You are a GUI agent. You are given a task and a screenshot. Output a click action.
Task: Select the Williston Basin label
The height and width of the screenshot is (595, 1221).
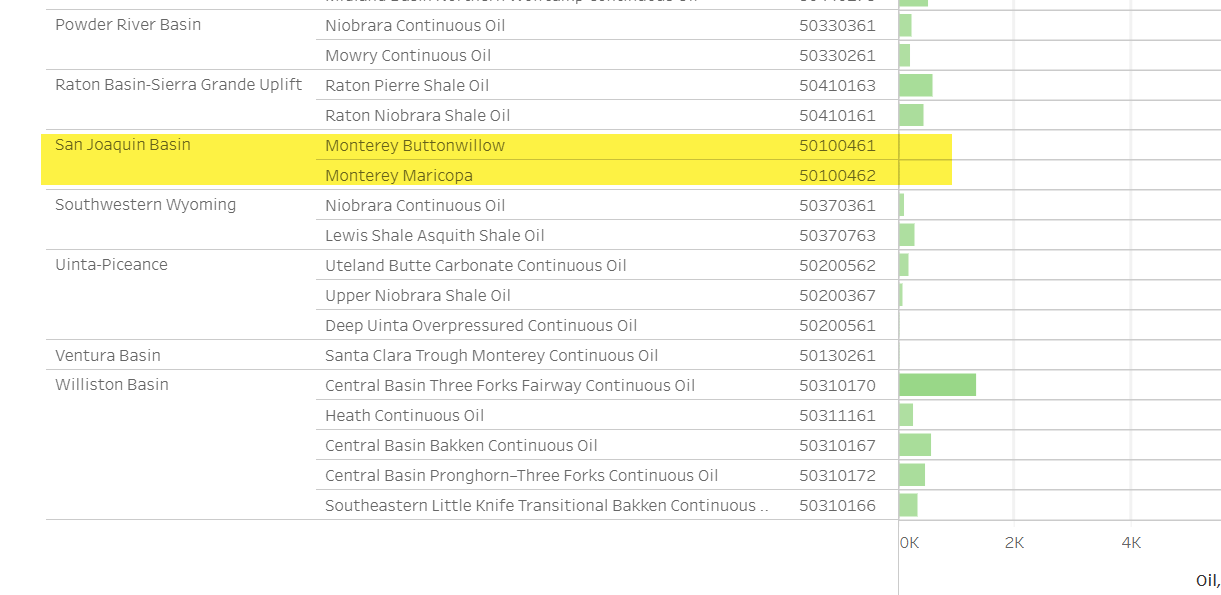point(111,385)
